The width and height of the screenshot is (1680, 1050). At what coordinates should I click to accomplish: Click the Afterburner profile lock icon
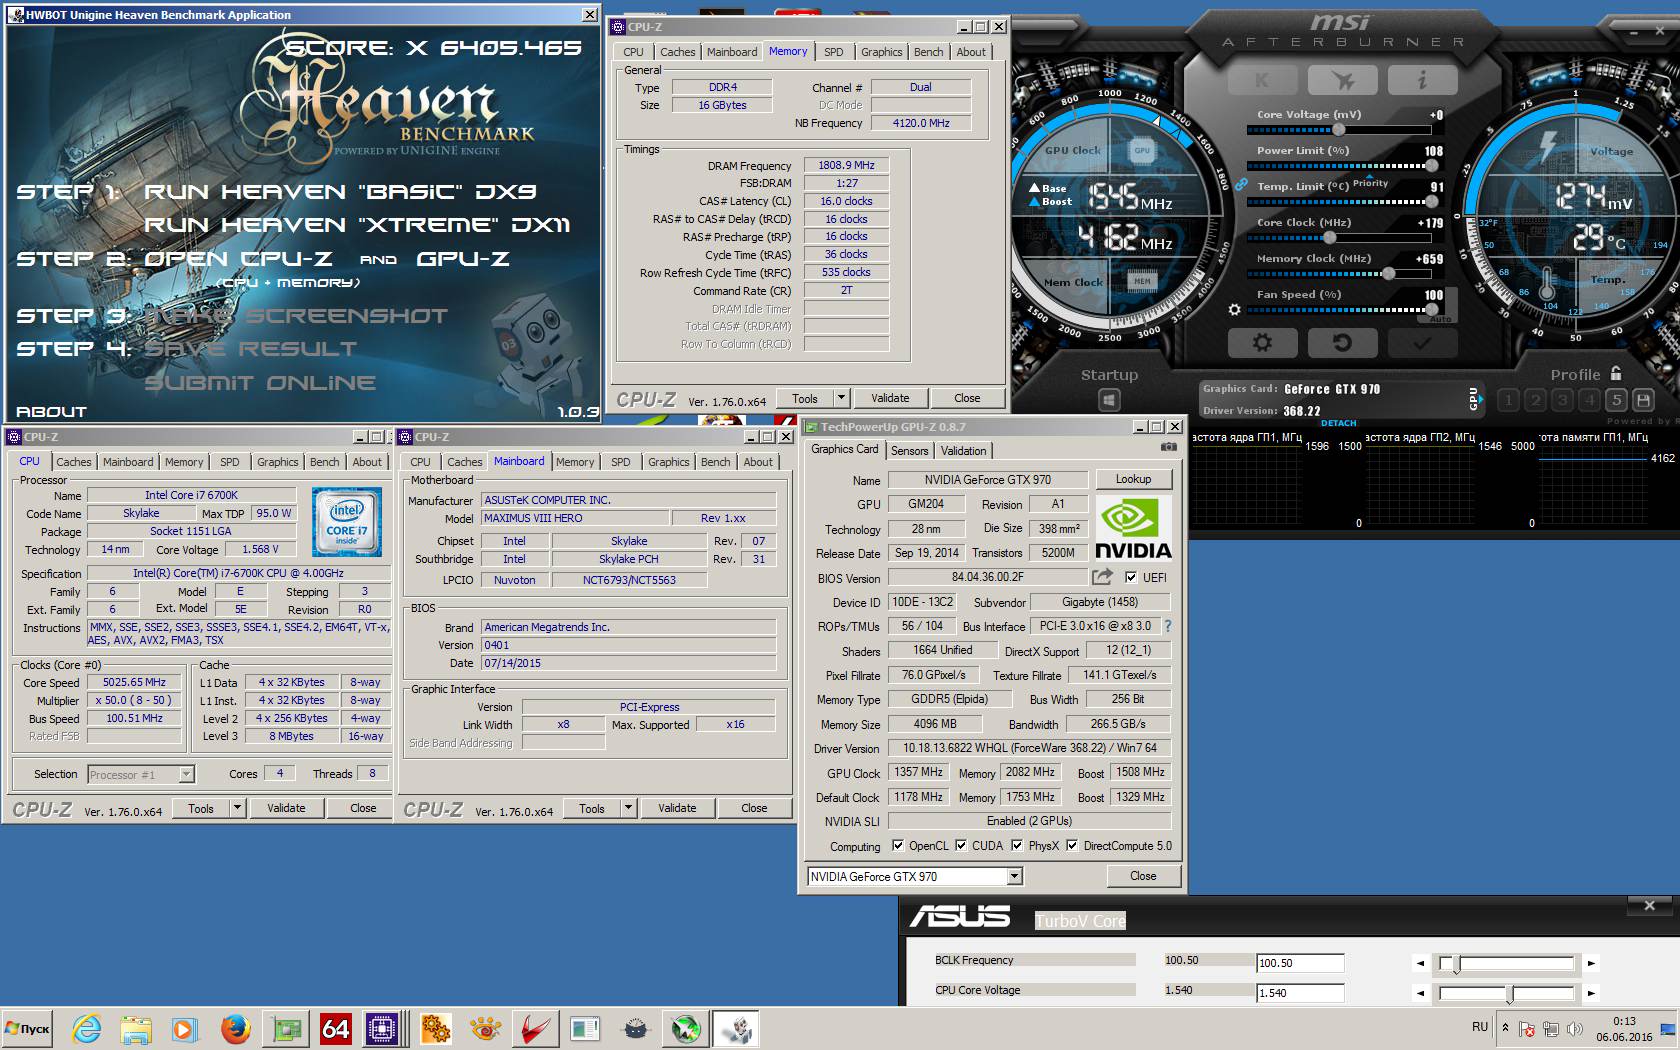[1615, 373]
